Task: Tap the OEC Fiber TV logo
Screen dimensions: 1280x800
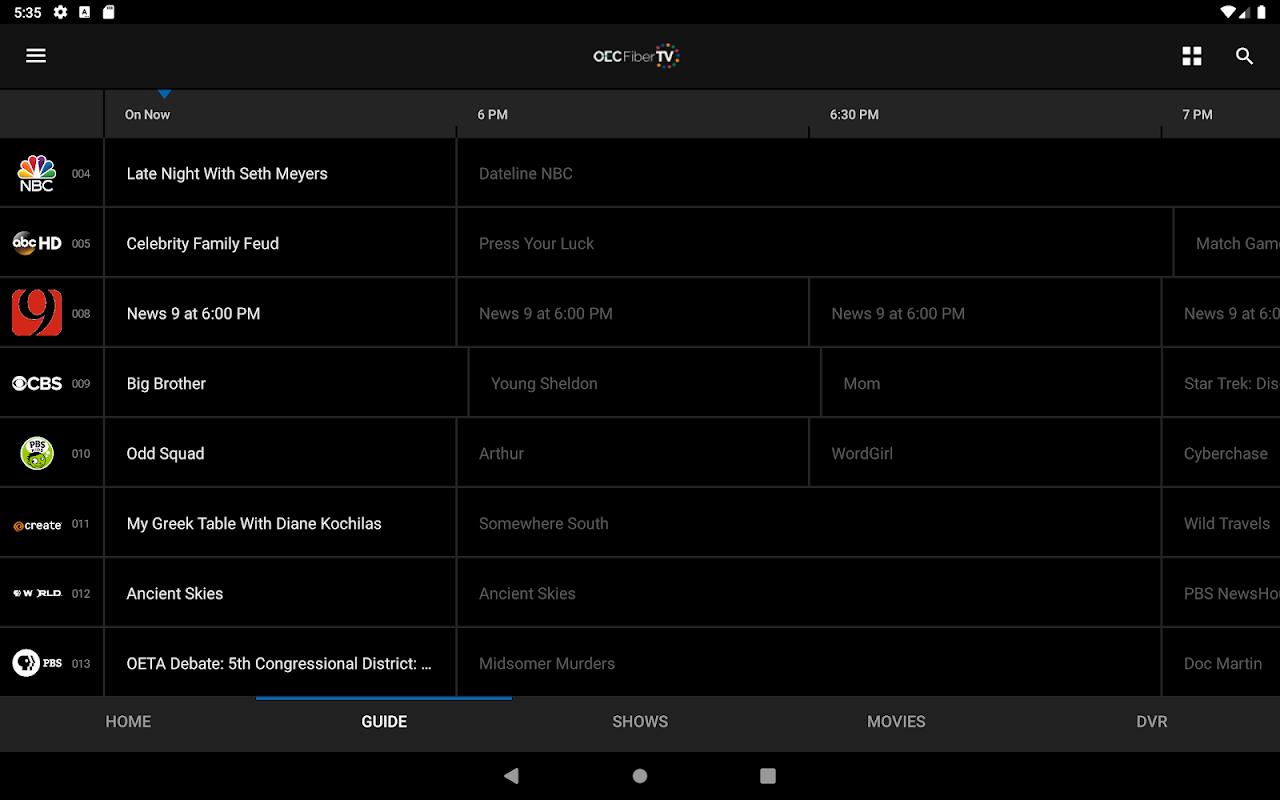Action: [x=636, y=56]
